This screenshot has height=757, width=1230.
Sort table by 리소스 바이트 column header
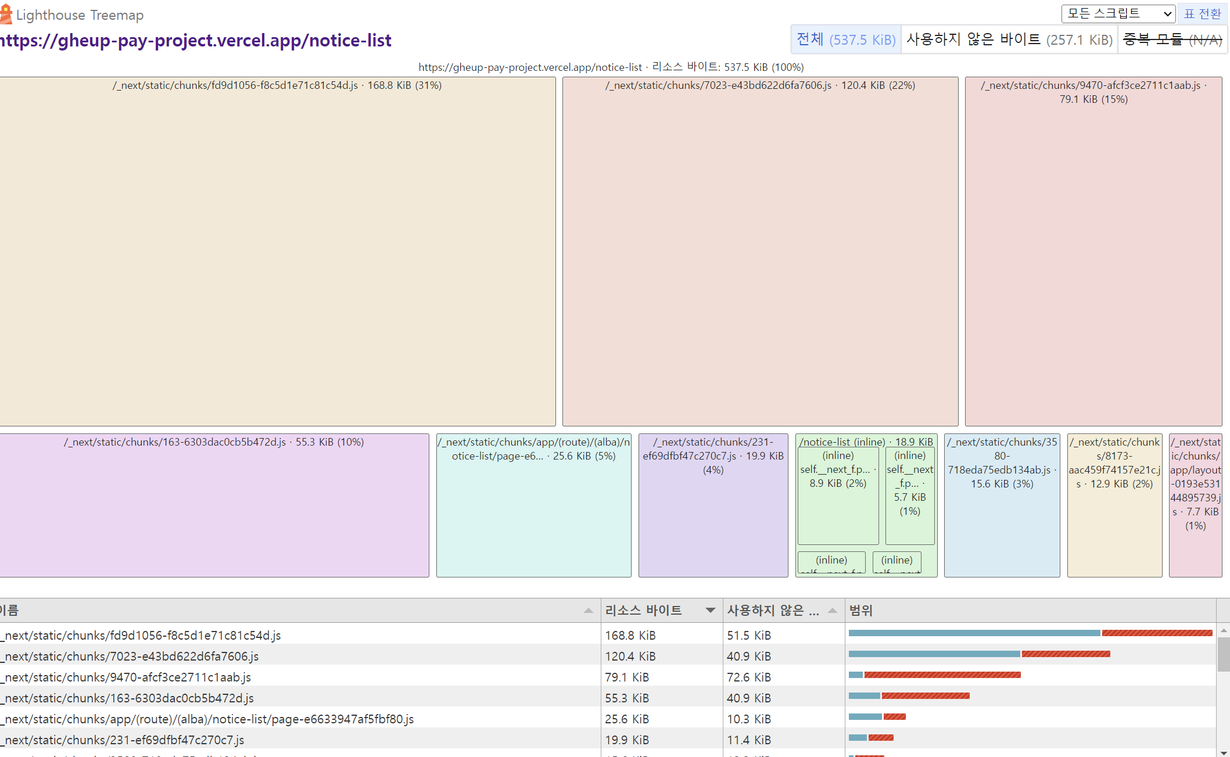[662, 610]
